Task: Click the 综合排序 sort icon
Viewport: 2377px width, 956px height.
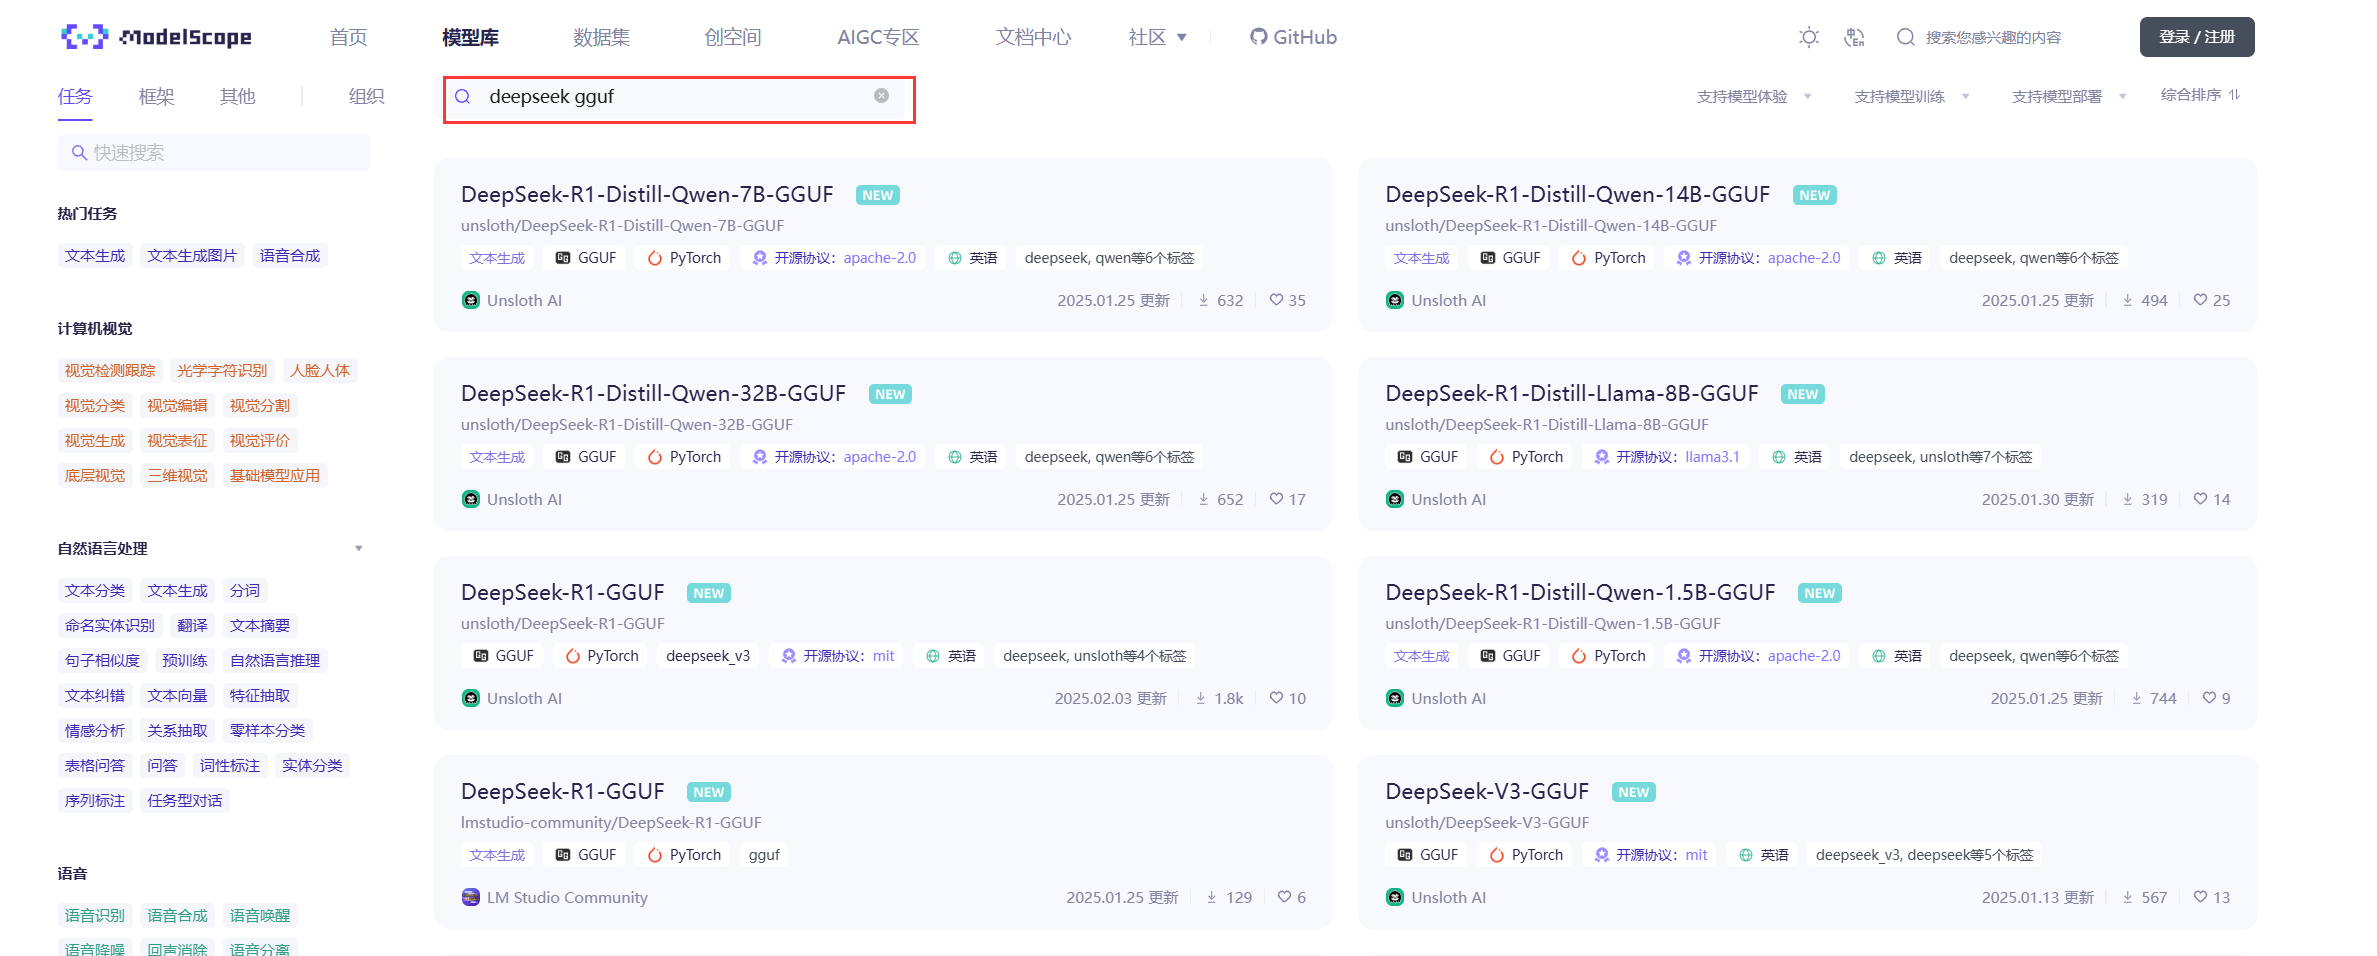Action: pos(2234,95)
